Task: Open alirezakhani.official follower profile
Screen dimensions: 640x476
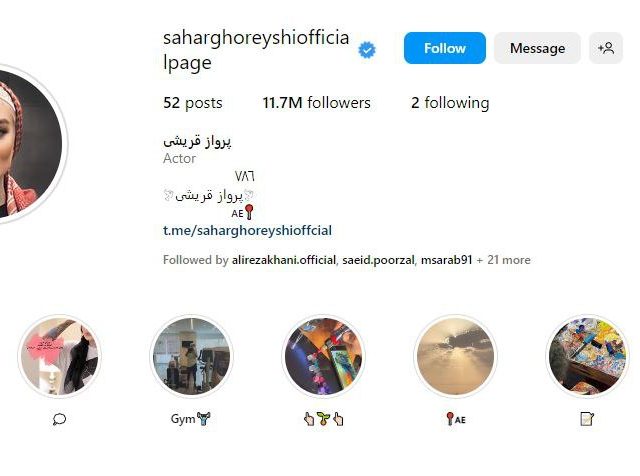Action: tap(284, 260)
